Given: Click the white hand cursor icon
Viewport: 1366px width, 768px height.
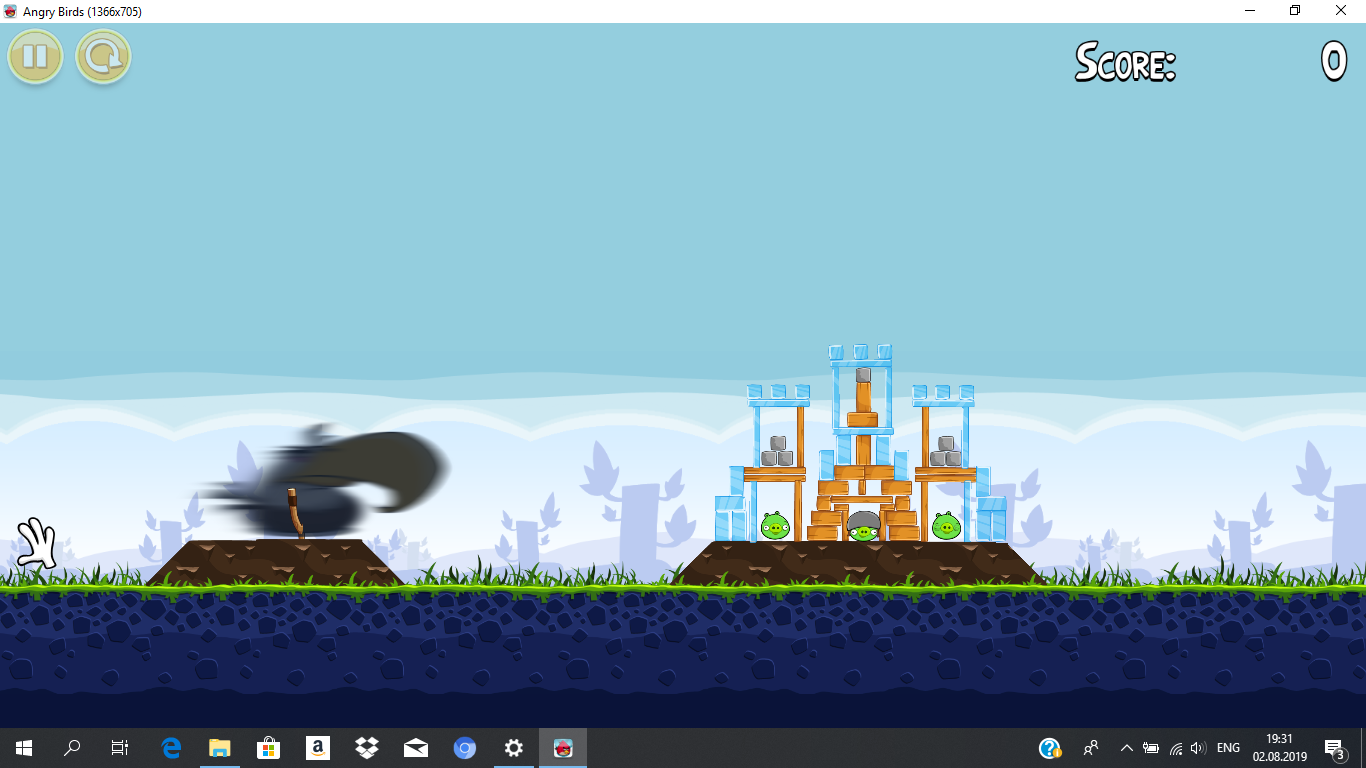Looking at the screenshot, I should point(36,543).
